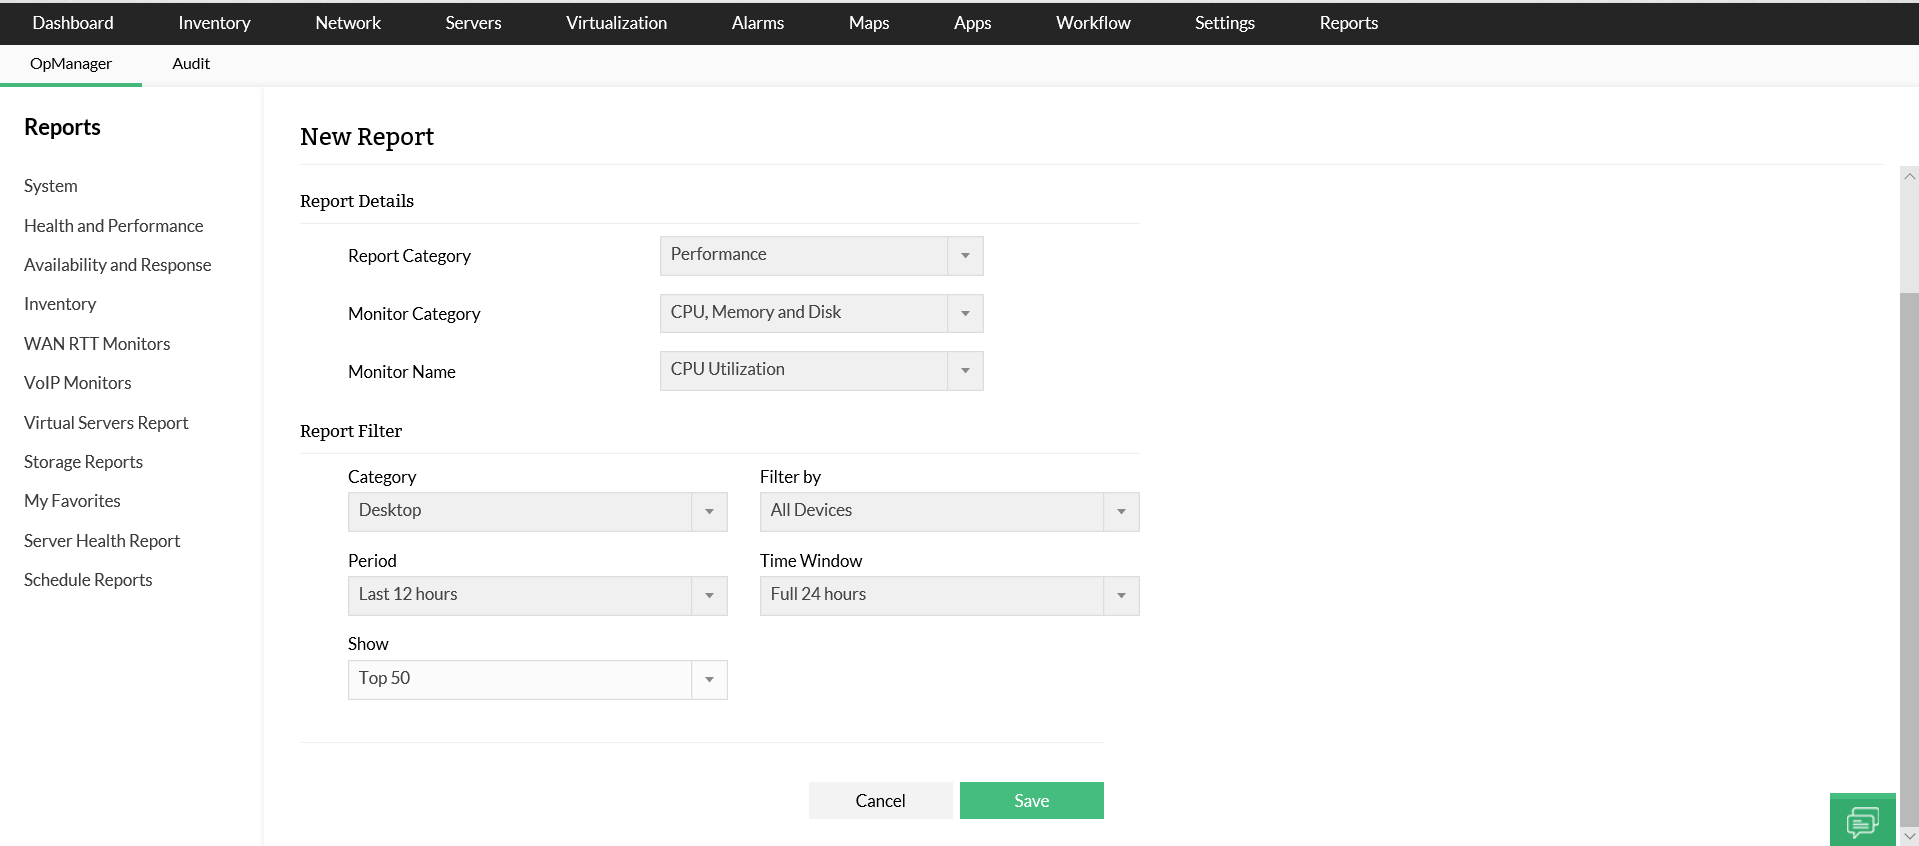Image resolution: width=1919 pixels, height=846 pixels.
Task: Go to the Virtualization menu
Action: coord(616,23)
